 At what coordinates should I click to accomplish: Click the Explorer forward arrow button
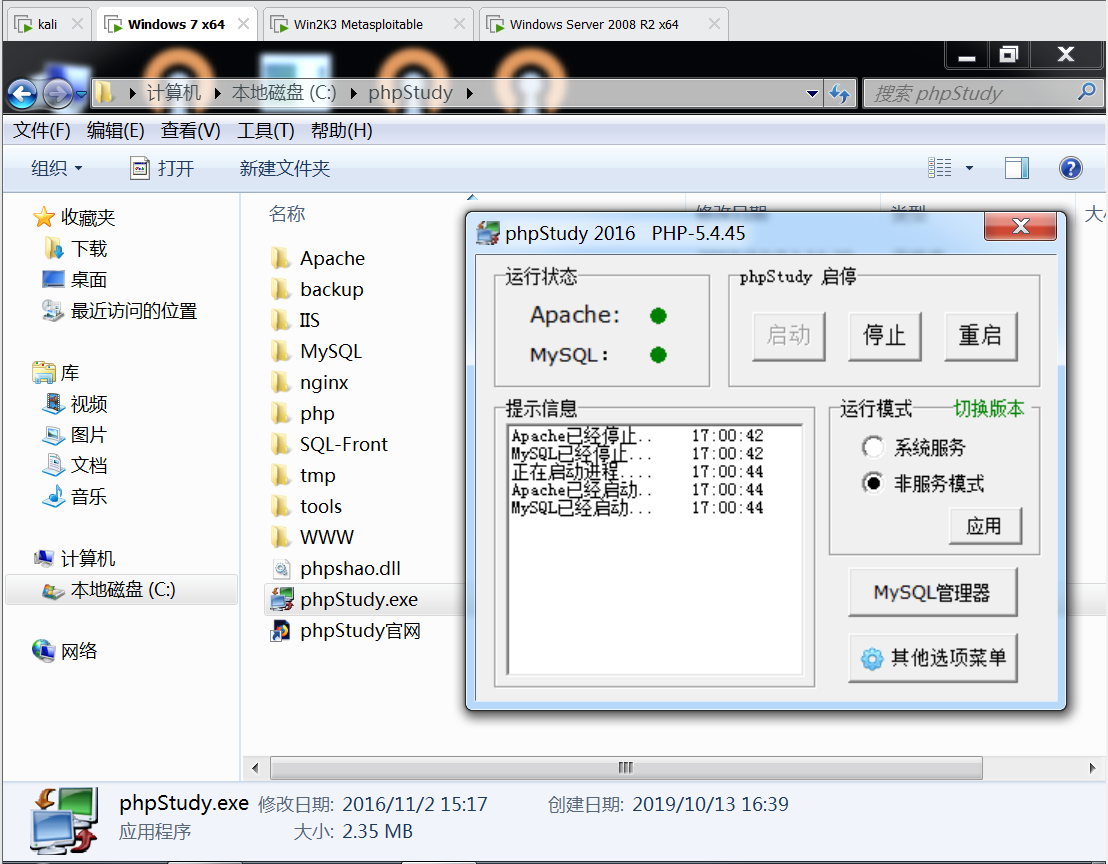point(57,94)
